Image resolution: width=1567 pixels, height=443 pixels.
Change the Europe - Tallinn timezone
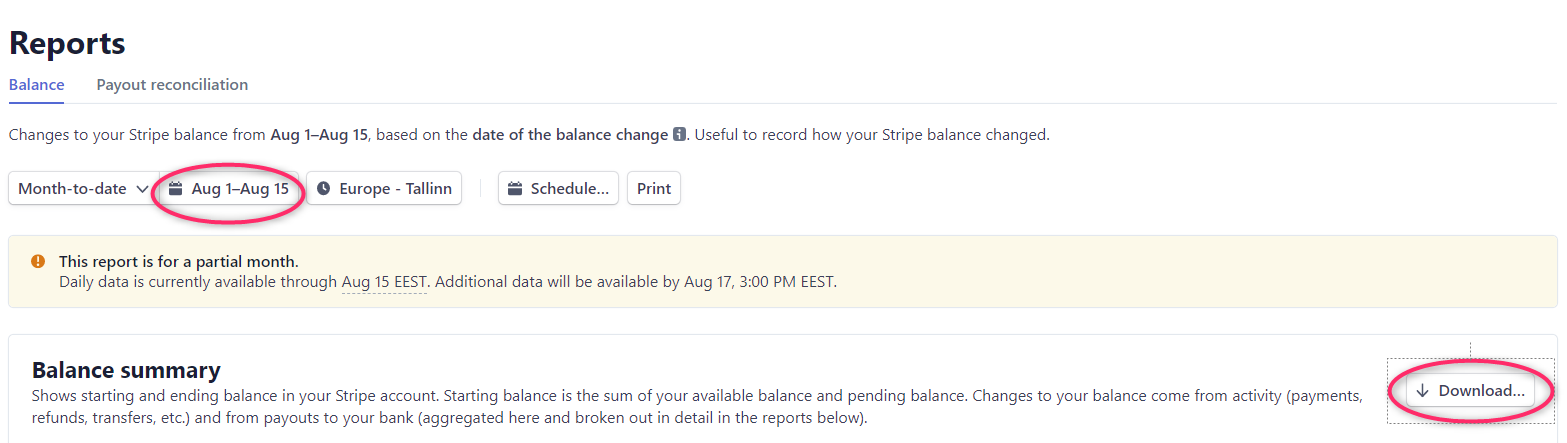[384, 189]
